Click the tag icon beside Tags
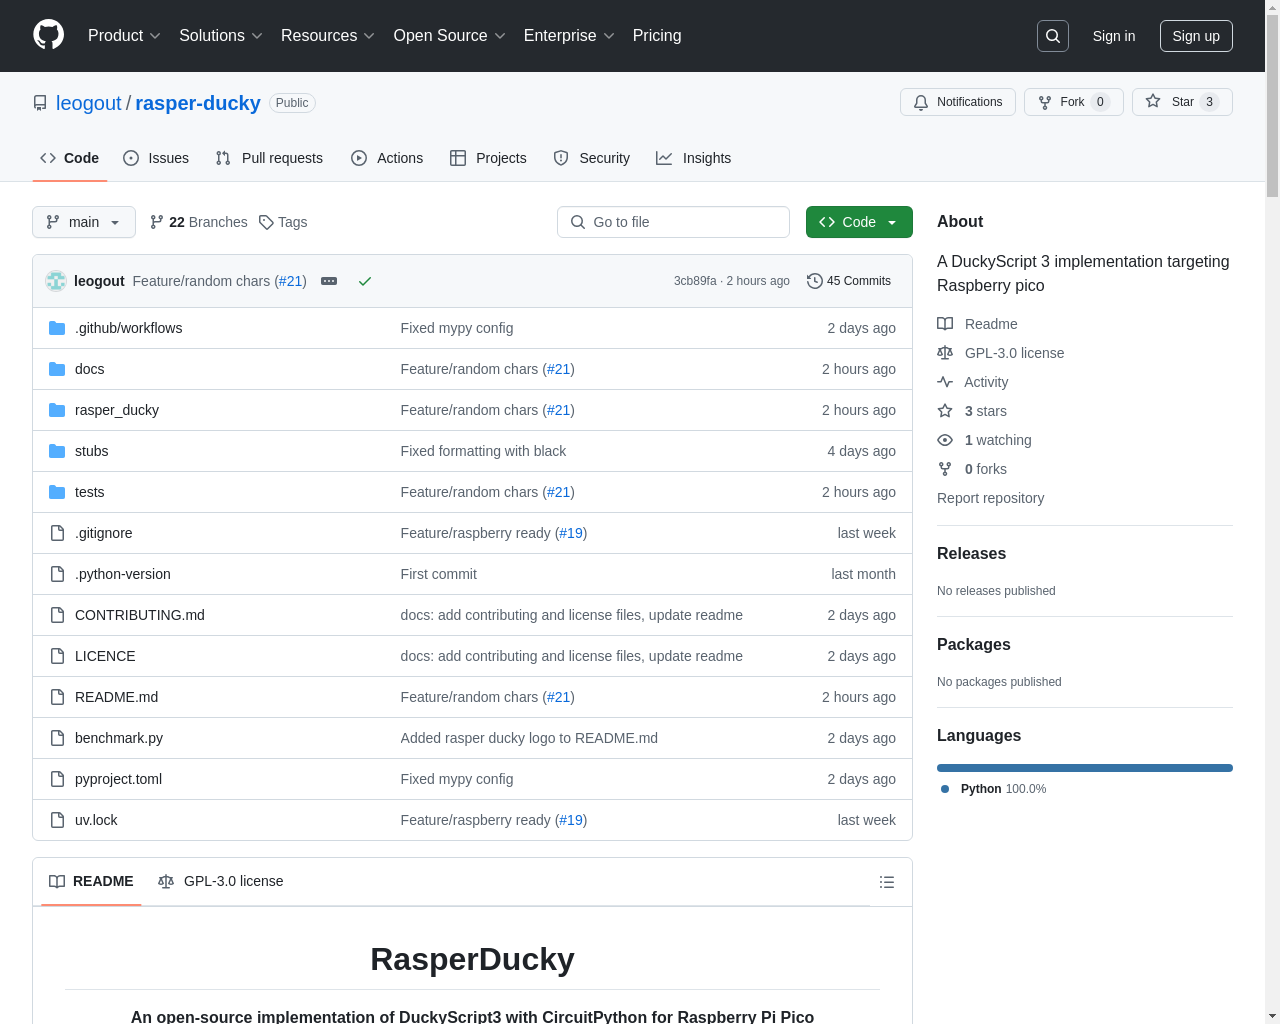 [x=266, y=222]
